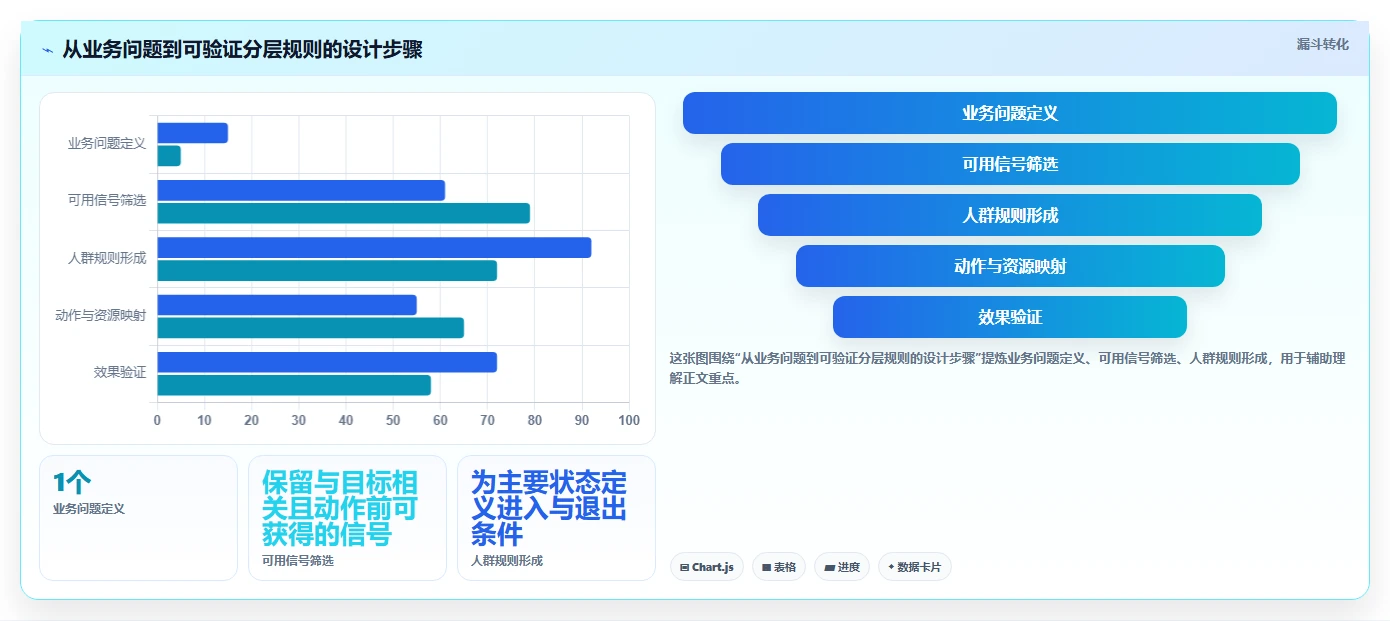This screenshot has width=1390, height=621.
Task: Click the blue bar for 业务问题定义
Action: click(x=193, y=133)
